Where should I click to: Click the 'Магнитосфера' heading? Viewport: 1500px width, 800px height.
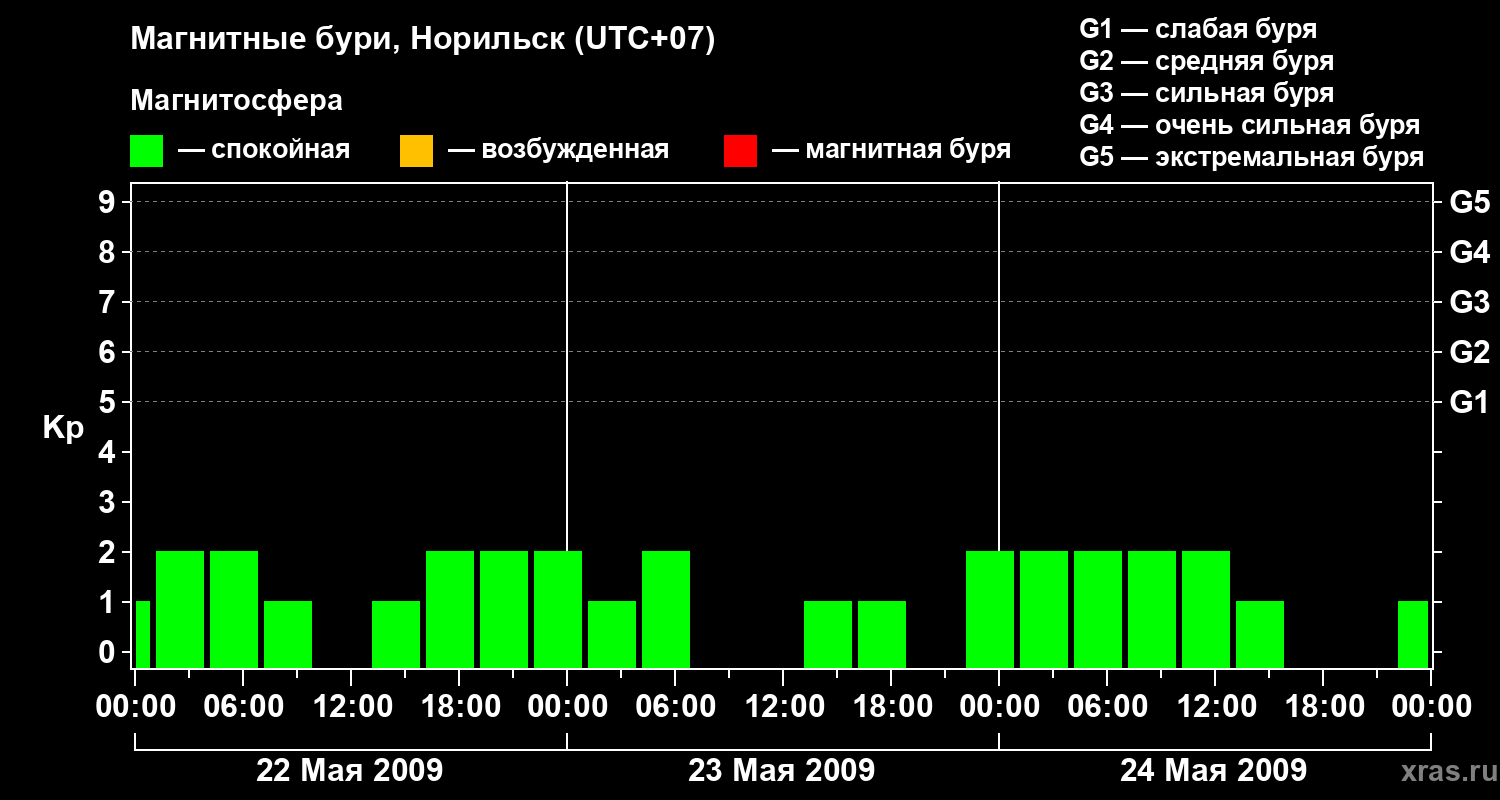tap(236, 101)
